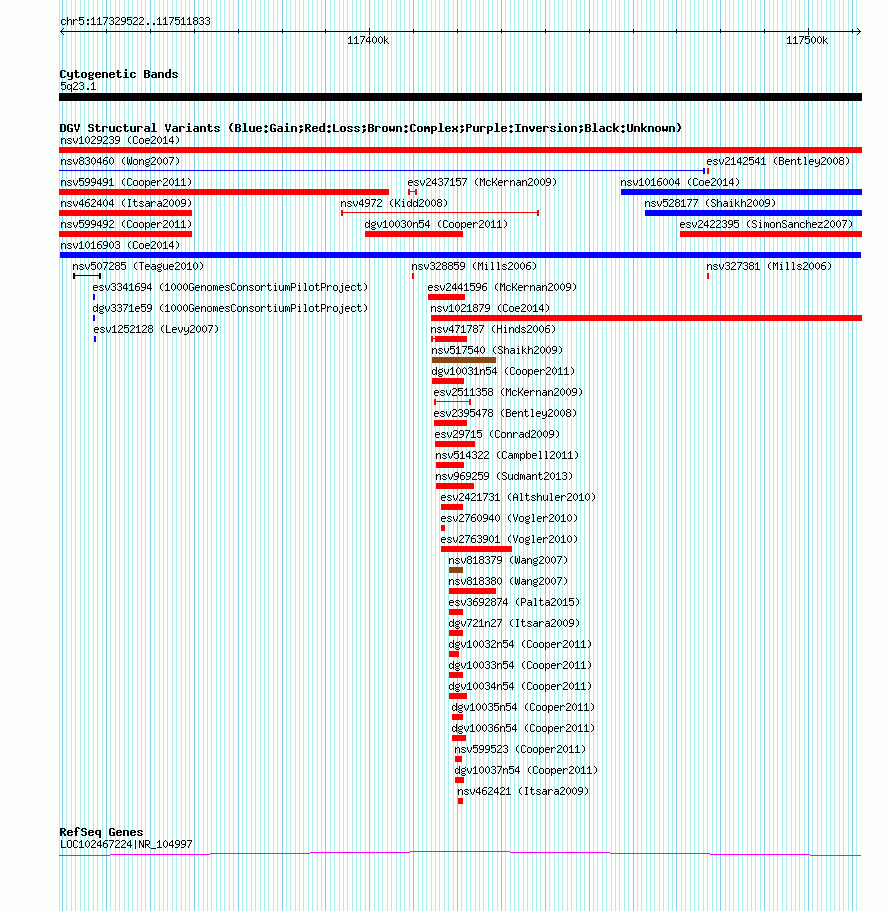Open the dgv10030n54 (Cooper2011) variant

pyautogui.click(x=436, y=224)
